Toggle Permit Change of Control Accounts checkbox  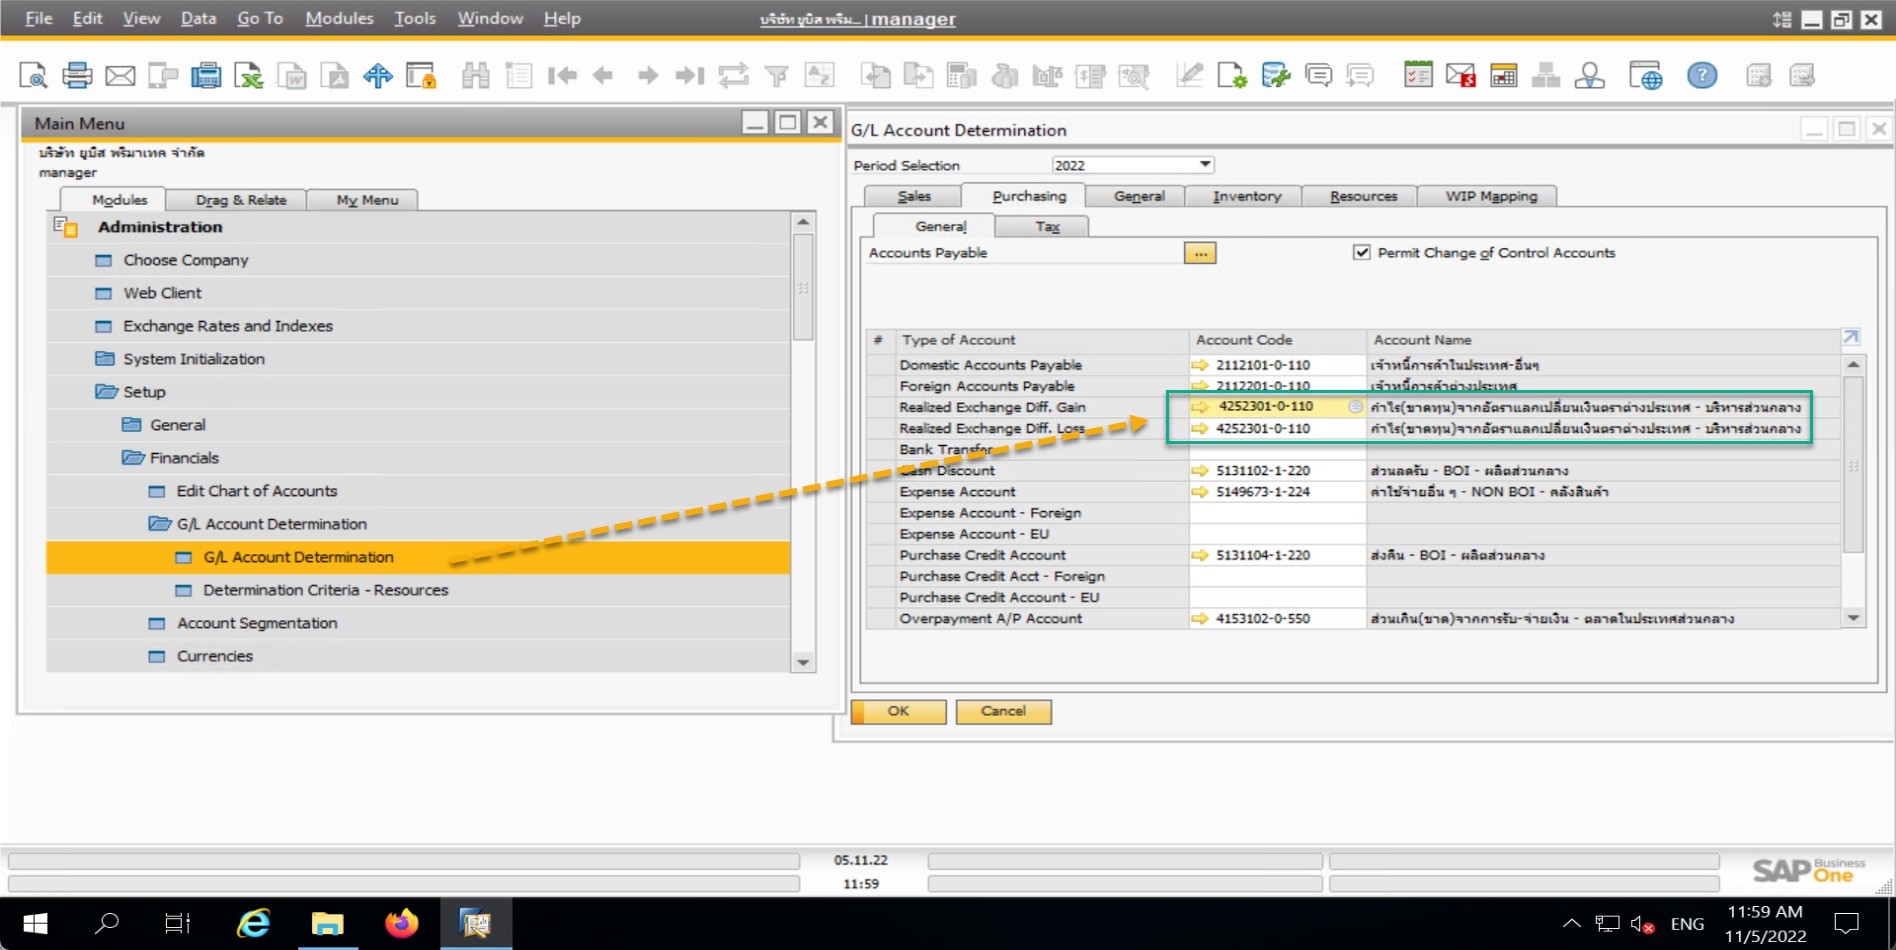coord(1361,253)
